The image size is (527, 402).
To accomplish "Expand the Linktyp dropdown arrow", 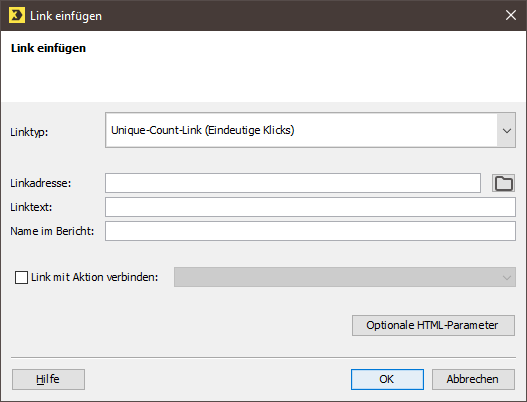I will 506,130.
